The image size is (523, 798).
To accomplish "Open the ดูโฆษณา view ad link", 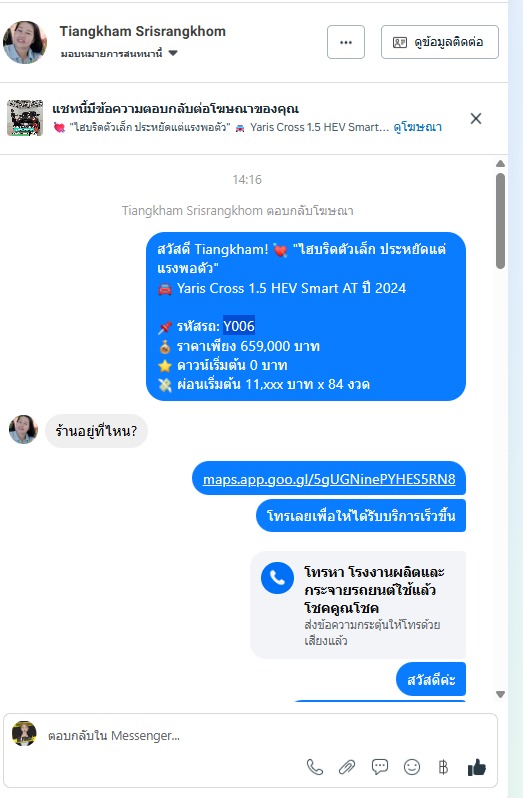I will pos(418,127).
